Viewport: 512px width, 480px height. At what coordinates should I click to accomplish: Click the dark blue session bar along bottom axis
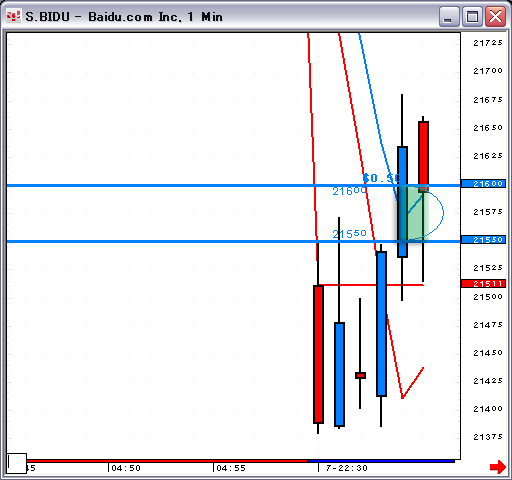point(381,461)
